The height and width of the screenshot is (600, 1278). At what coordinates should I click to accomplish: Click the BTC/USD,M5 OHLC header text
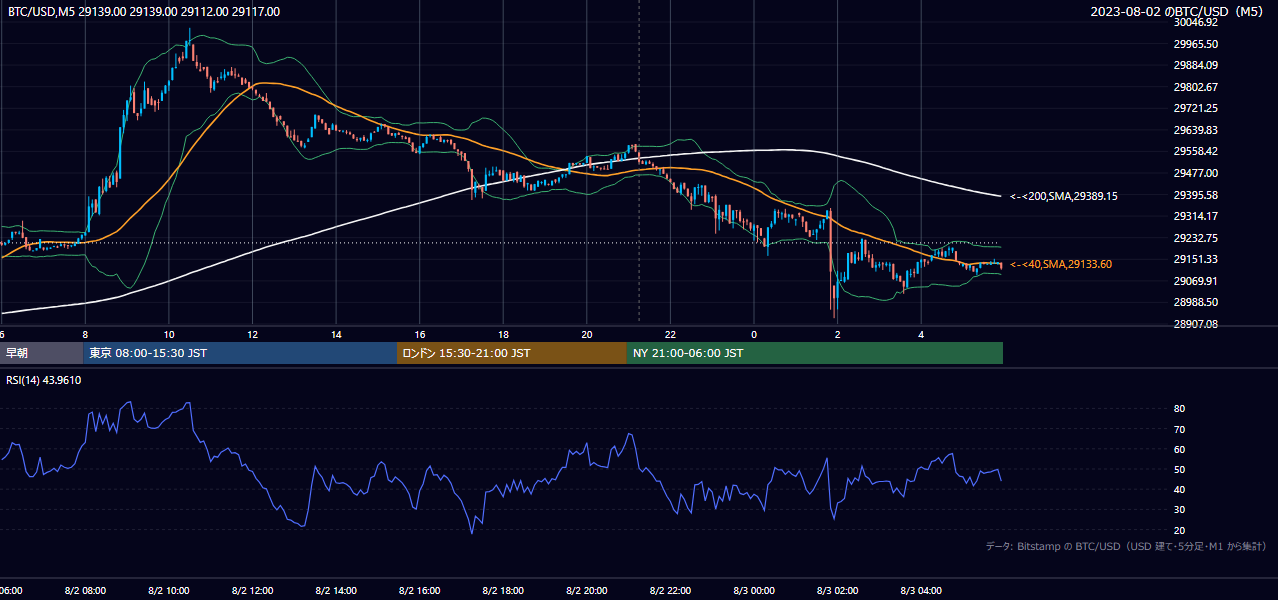coord(144,12)
